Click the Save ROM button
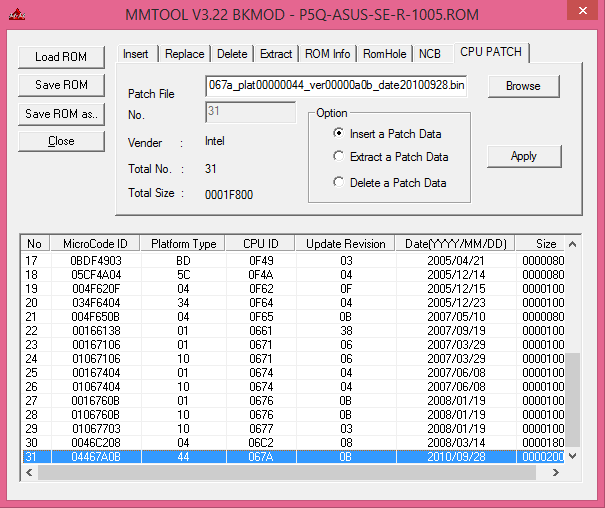This screenshot has height=508, width=605. 61,84
